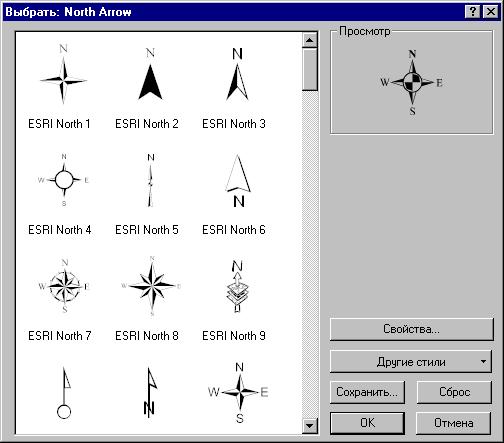Click the ESRI North 3 label
This screenshot has height=443, width=504.
click(234, 124)
